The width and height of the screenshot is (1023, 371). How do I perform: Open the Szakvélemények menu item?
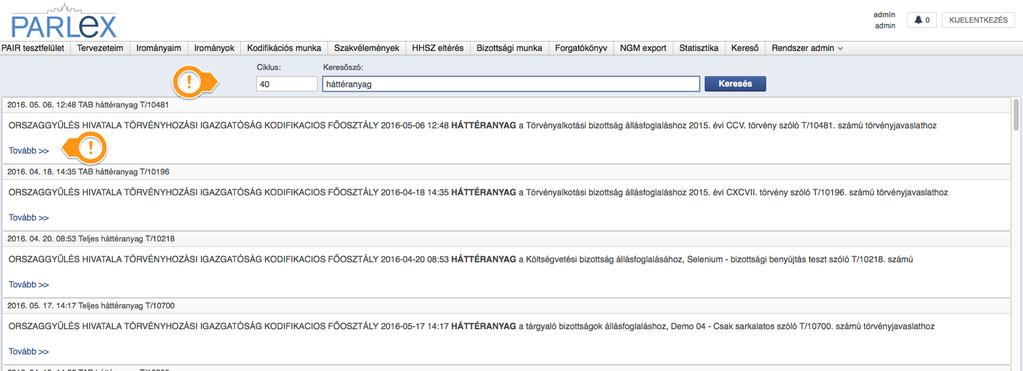[x=367, y=48]
